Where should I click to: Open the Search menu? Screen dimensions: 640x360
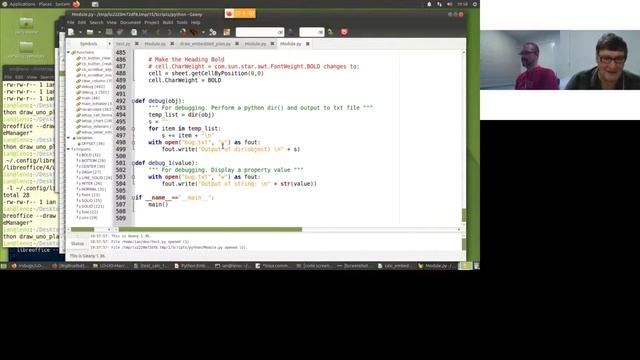[x=96, y=22]
